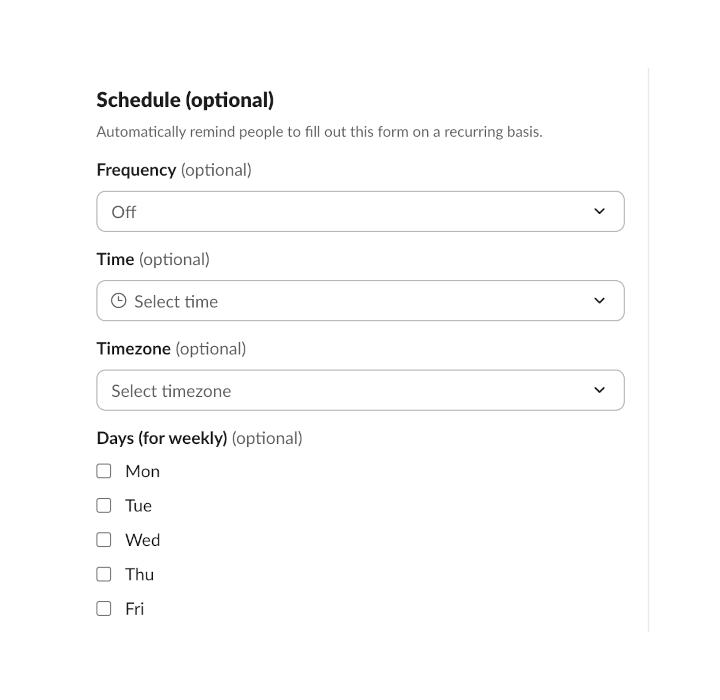Click the Time field chevron arrow
Screen dimensions: 720x700
coord(599,301)
